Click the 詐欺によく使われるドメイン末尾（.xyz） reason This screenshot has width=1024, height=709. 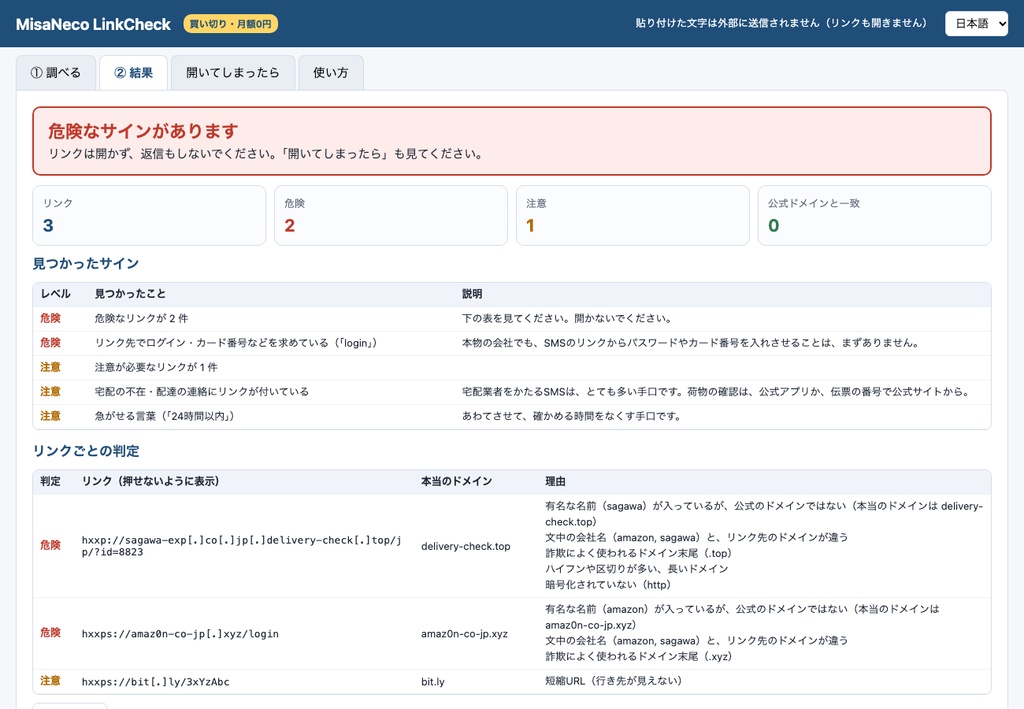click(639, 657)
